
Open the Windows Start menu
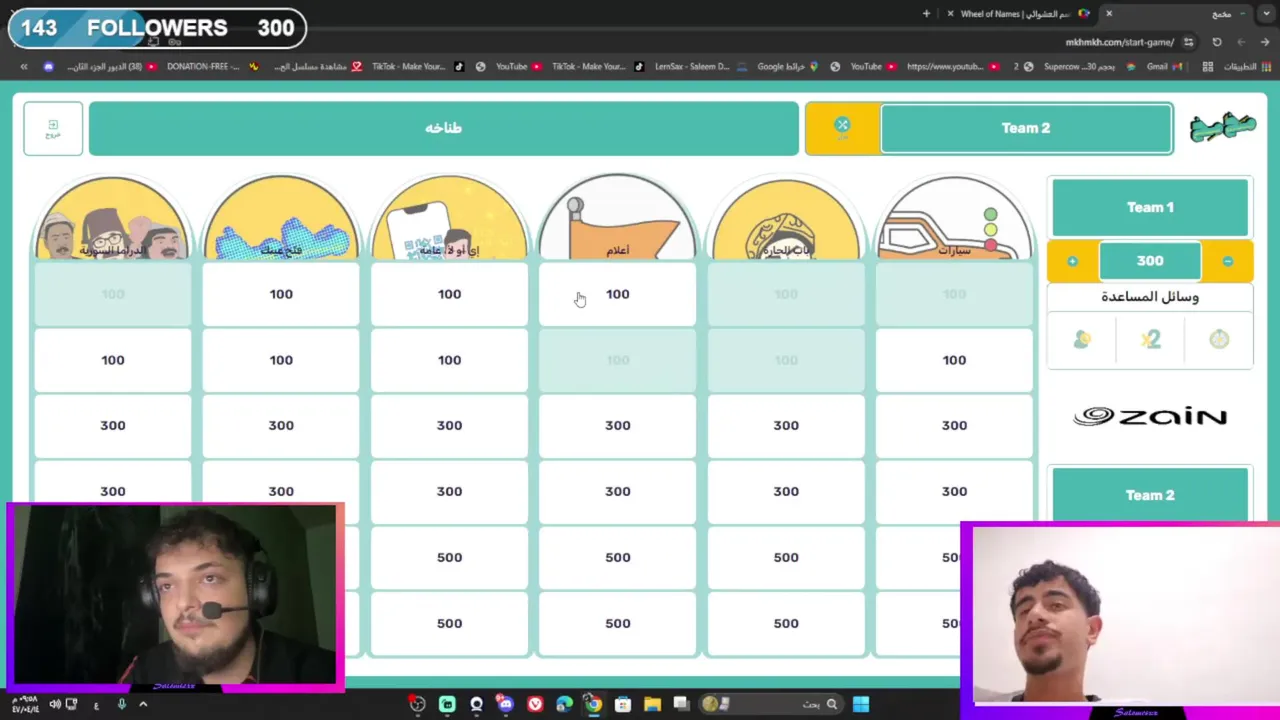tap(861, 704)
